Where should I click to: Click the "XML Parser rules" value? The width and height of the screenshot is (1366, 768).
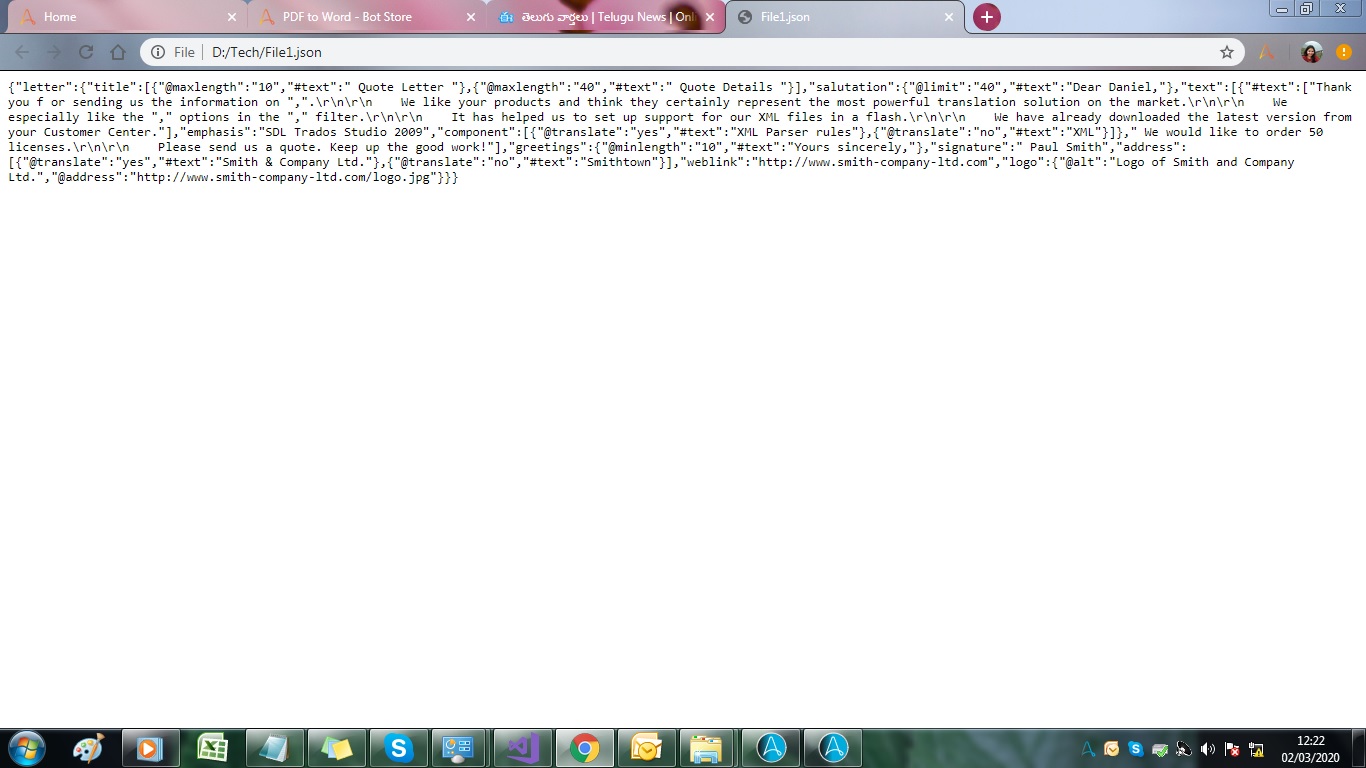click(x=794, y=132)
